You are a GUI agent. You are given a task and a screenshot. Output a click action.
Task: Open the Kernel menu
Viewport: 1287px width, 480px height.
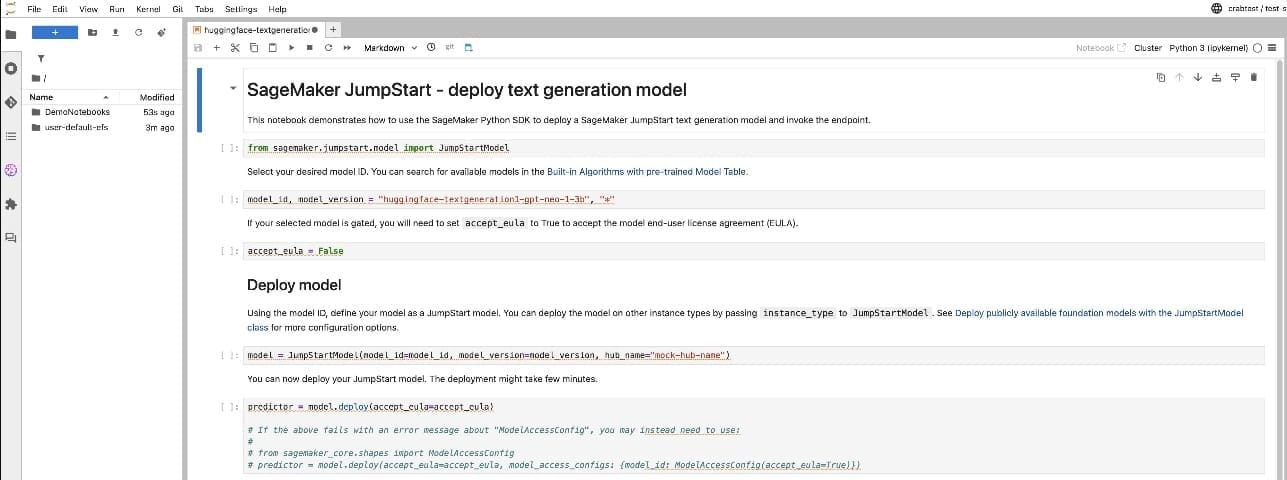tap(148, 9)
